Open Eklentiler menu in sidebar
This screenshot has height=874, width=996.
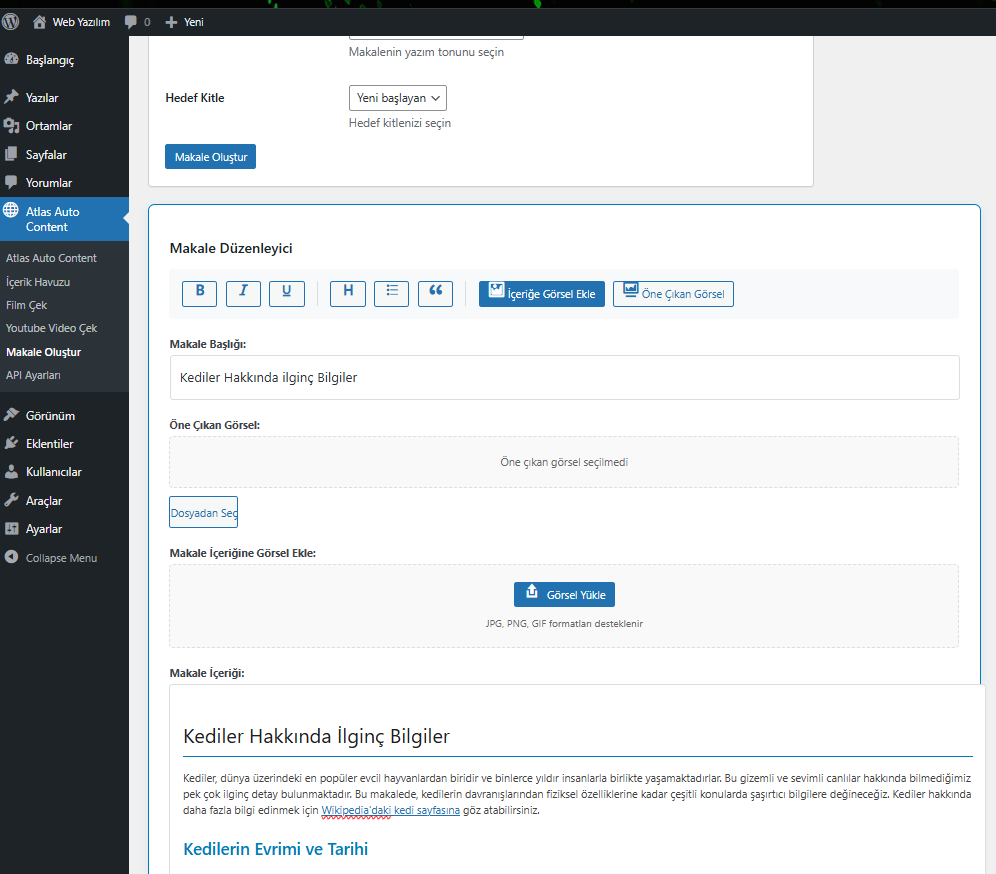[49, 444]
